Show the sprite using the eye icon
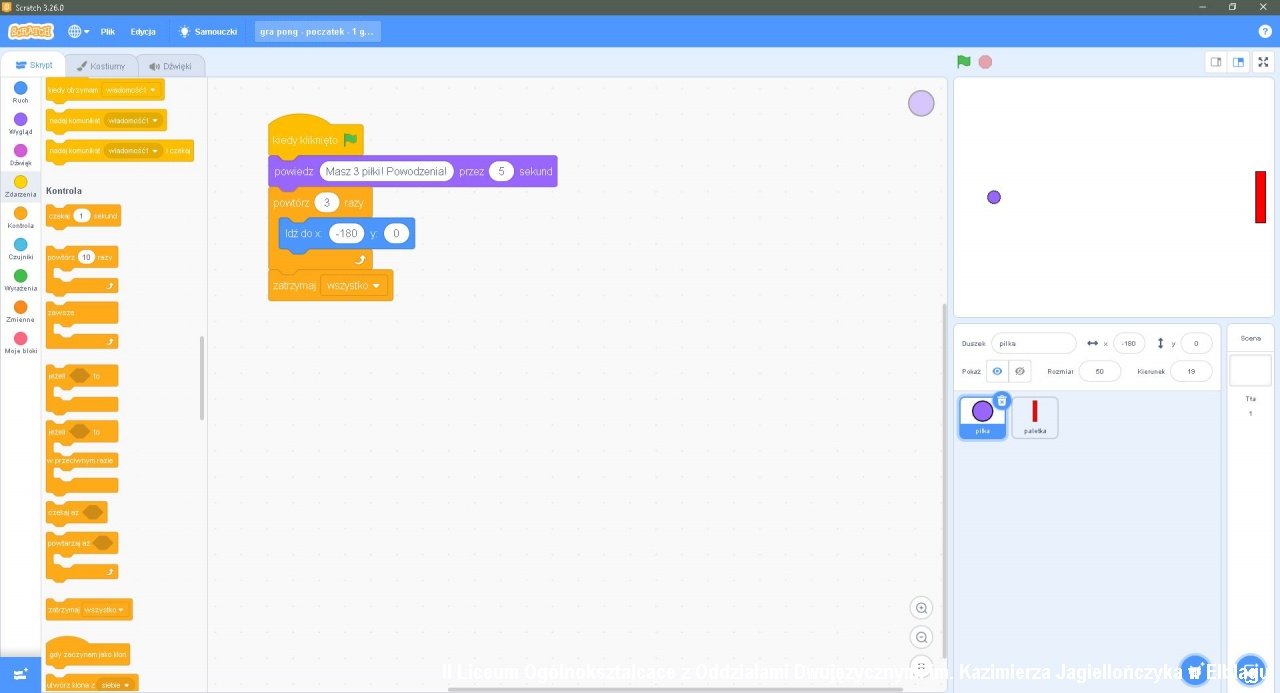Image resolution: width=1280 pixels, height=693 pixels. (x=997, y=371)
